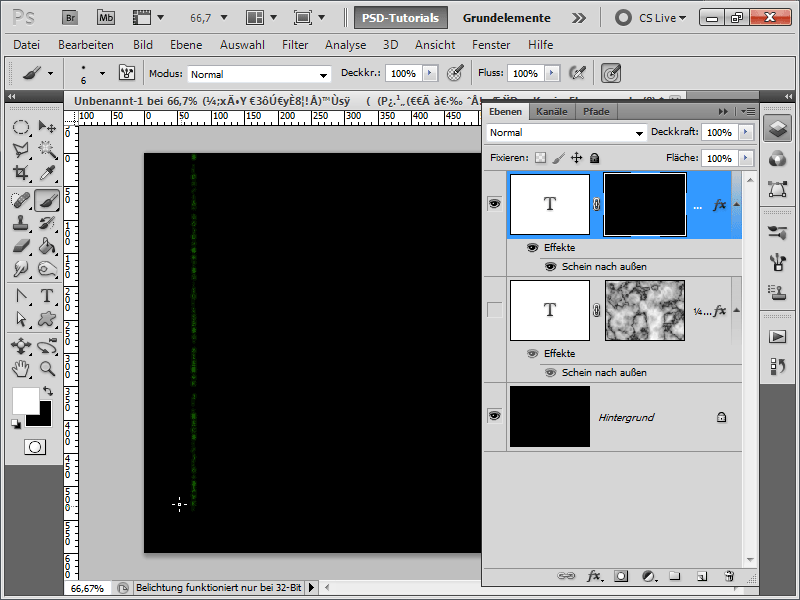The height and width of the screenshot is (600, 800).
Task: Toggle tablet pressure for size
Action: 611,73
